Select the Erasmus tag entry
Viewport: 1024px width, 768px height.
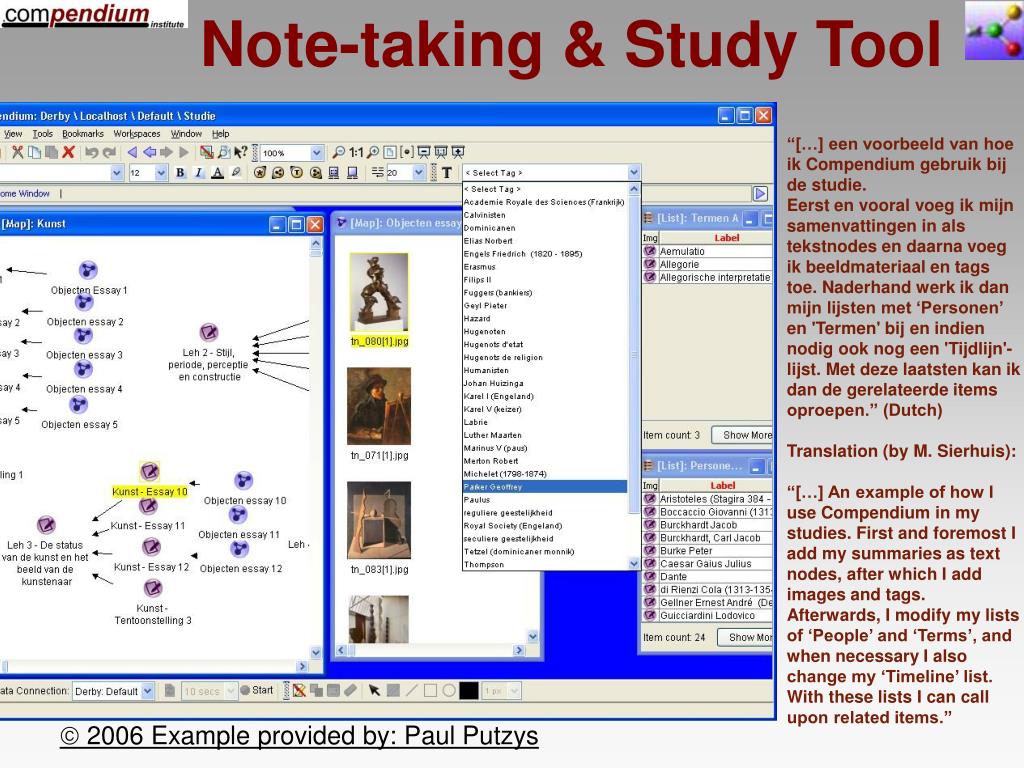pyautogui.click(x=545, y=266)
